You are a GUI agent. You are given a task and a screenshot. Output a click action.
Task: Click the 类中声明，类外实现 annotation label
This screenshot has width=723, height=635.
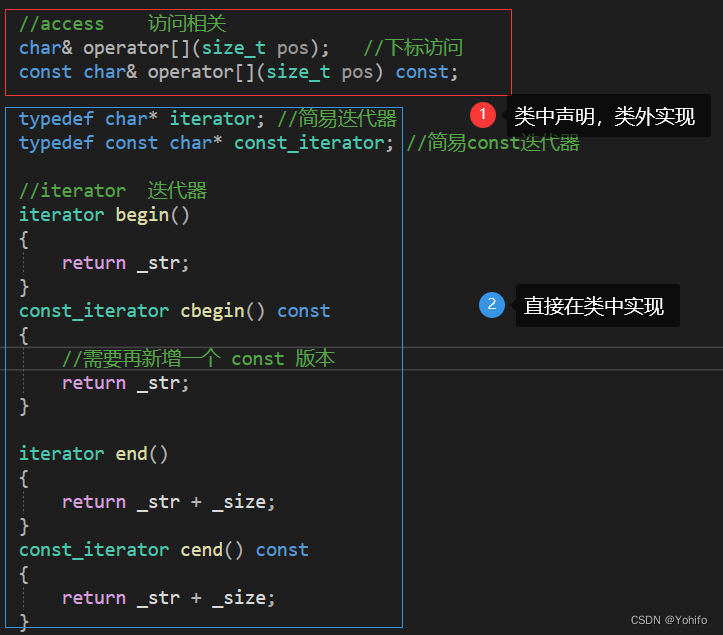coord(604,117)
